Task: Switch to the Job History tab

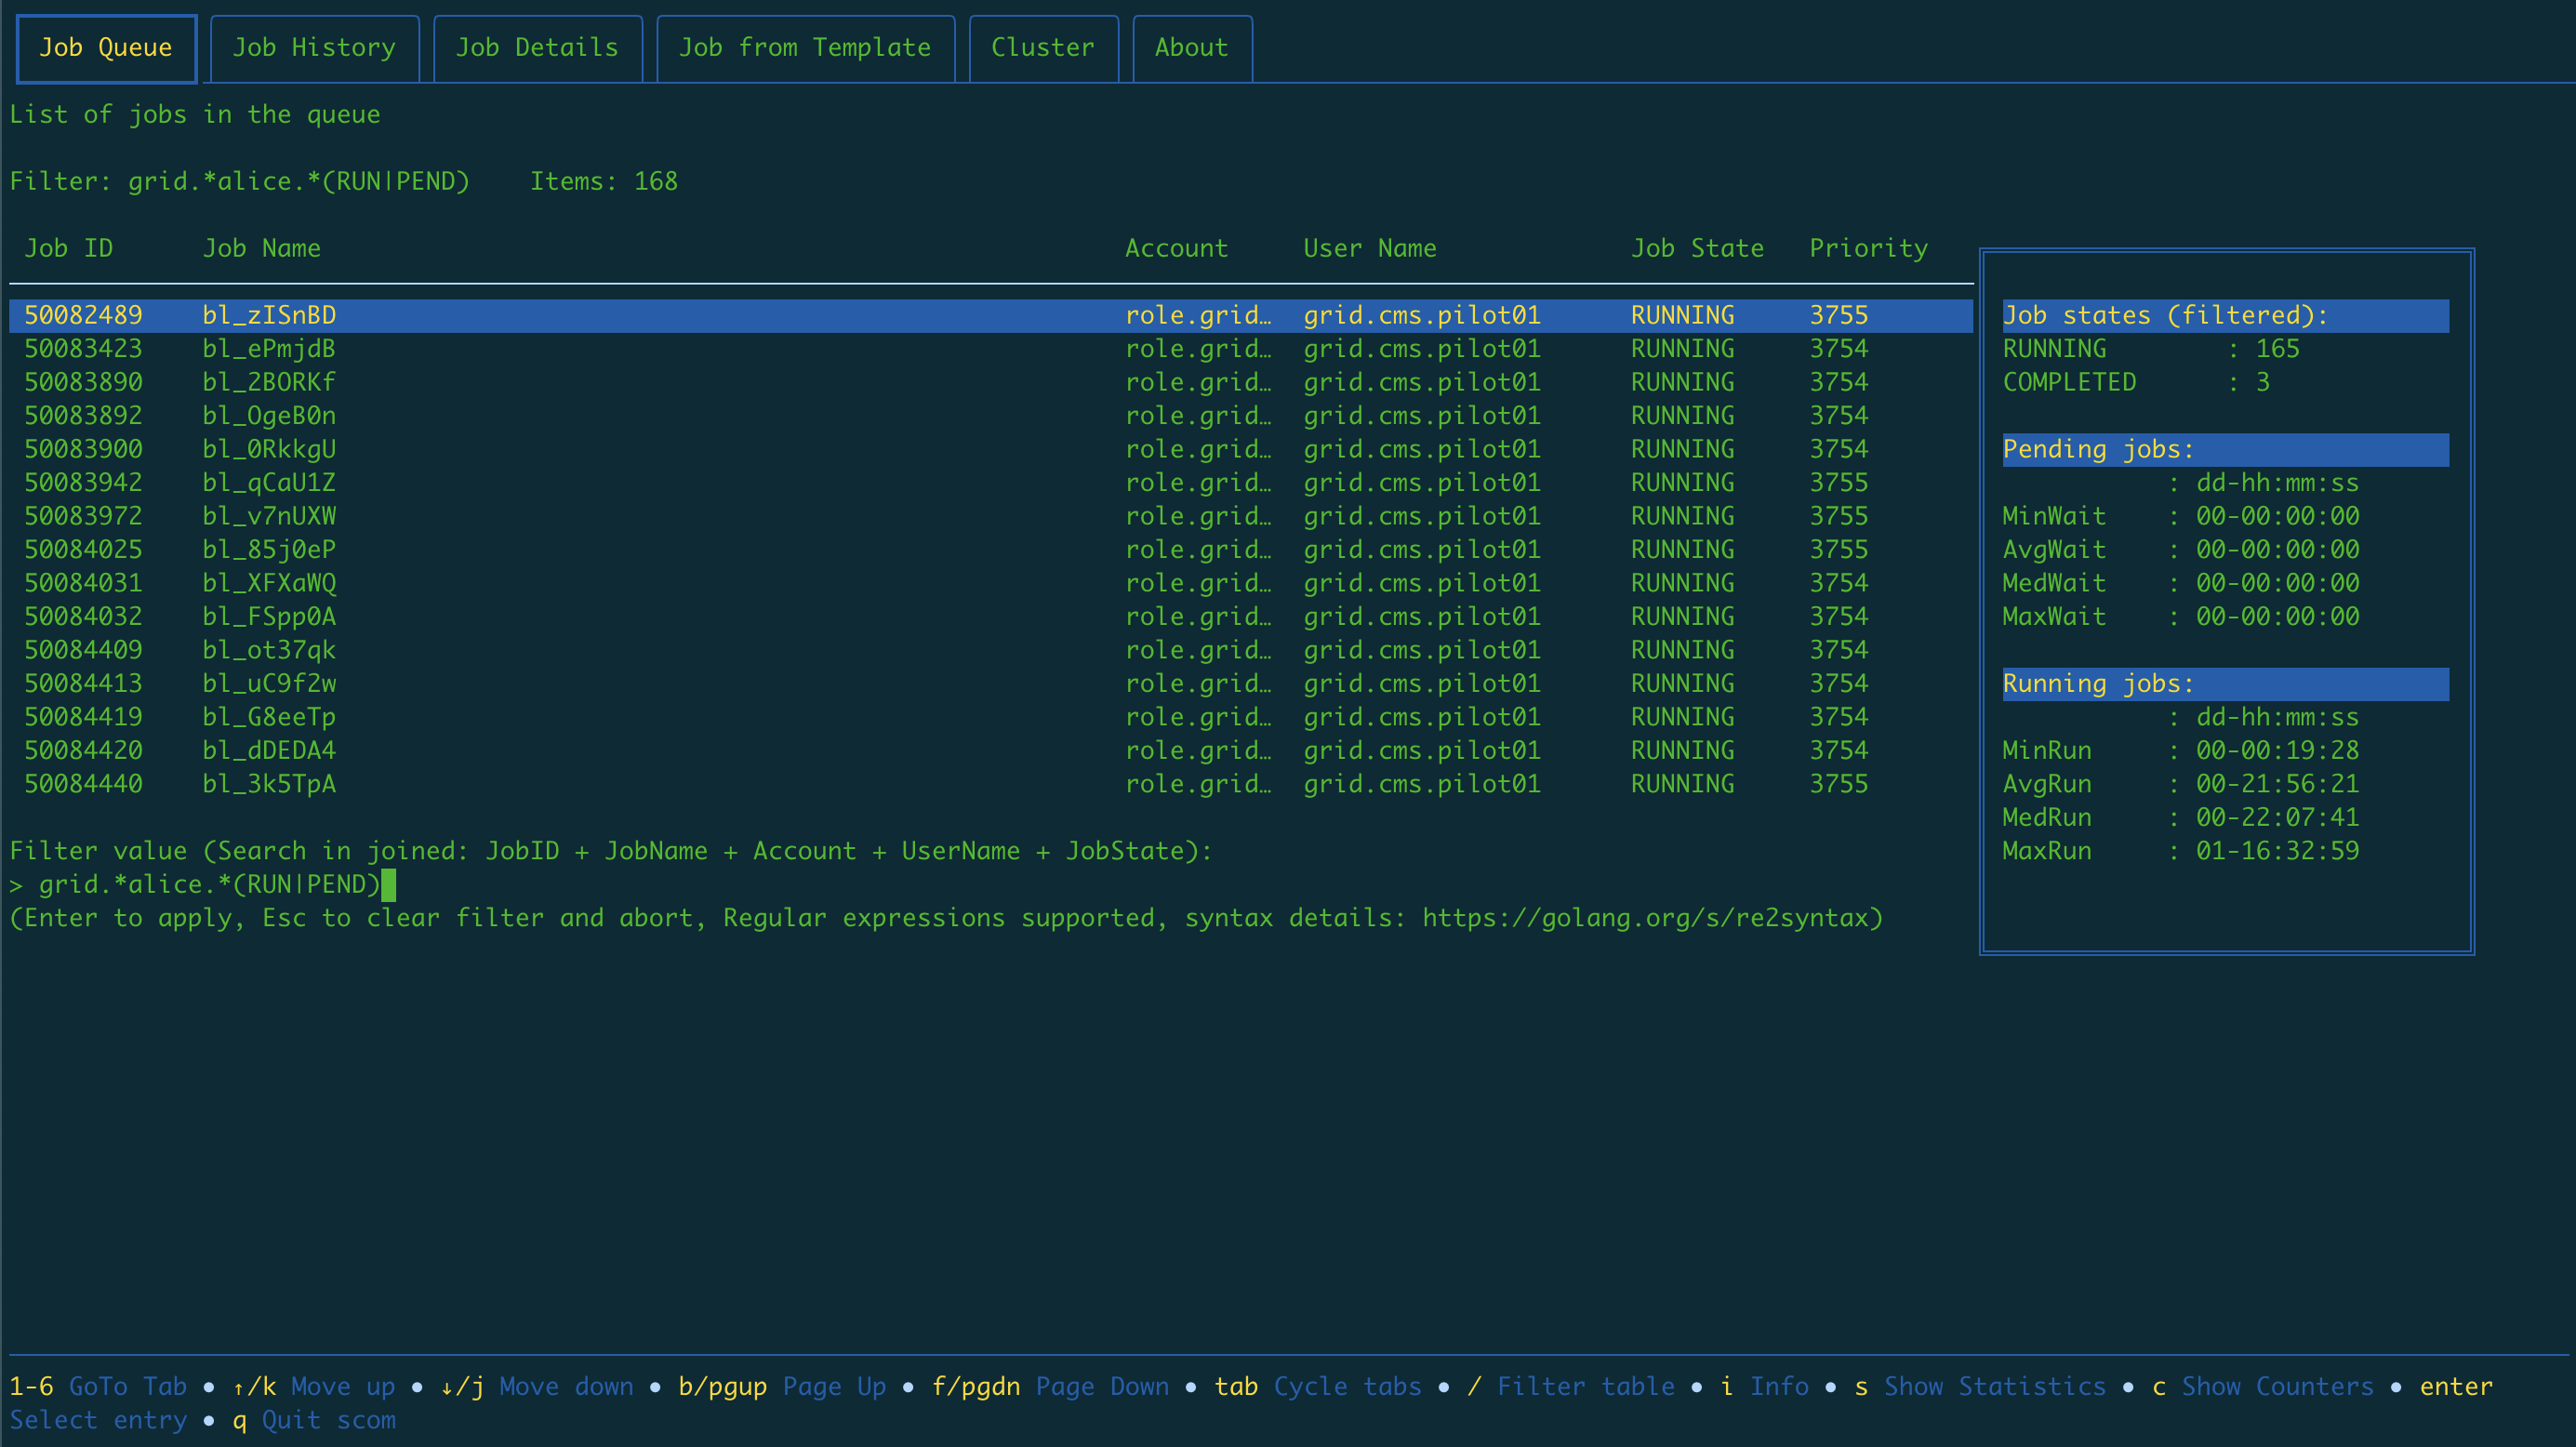Action: [x=314, y=48]
